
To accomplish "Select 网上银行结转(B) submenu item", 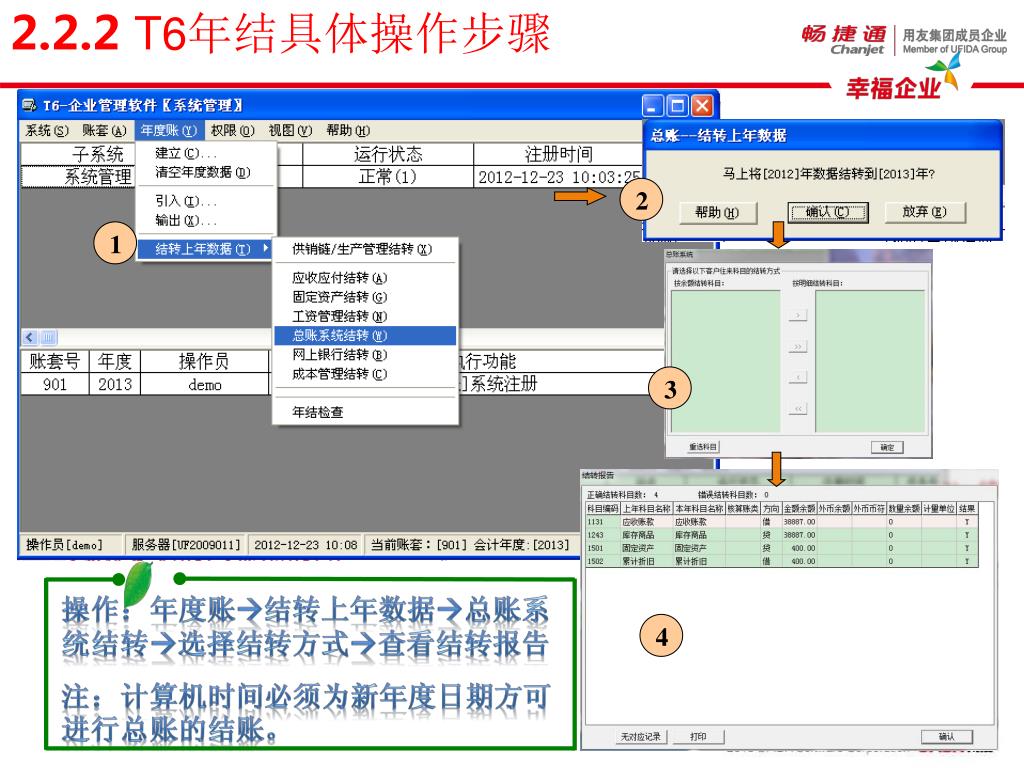I will (365, 355).
